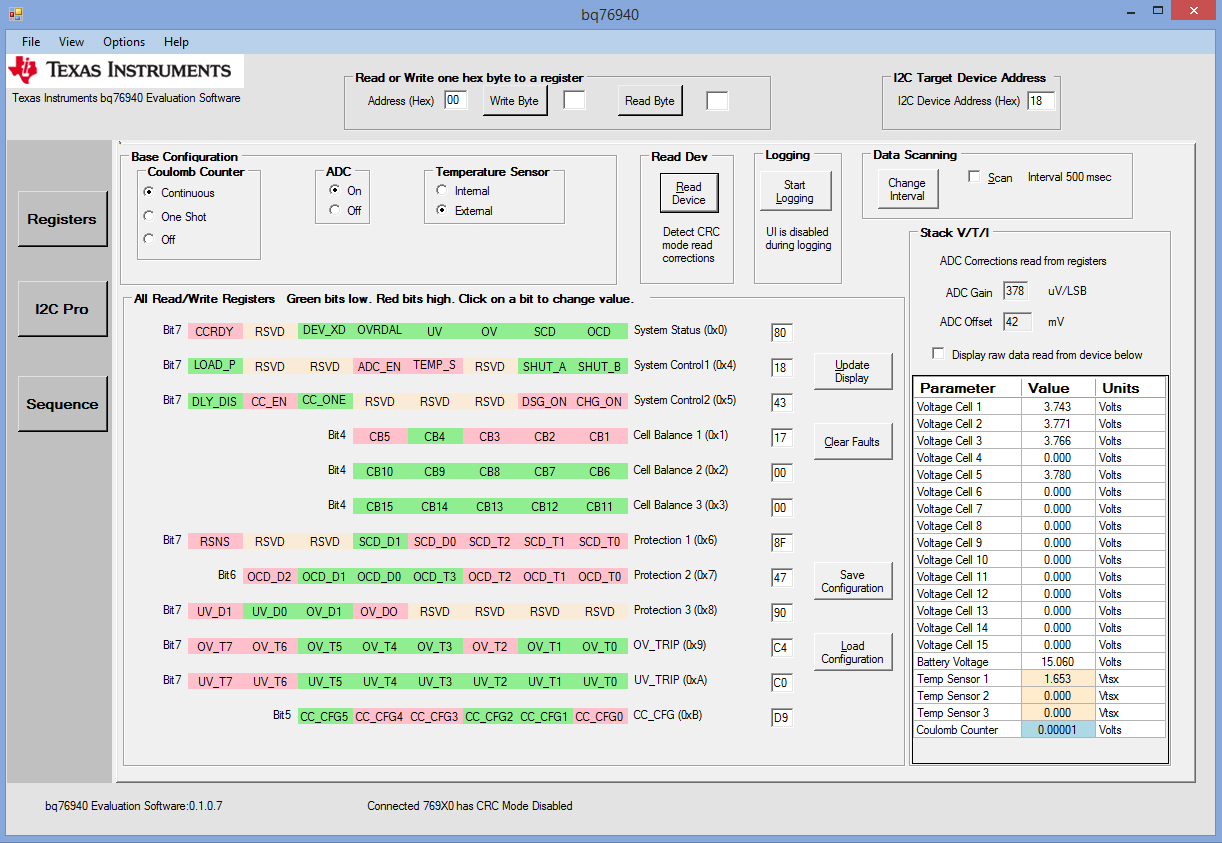Toggle the OV_T7 bit in OV_TRIP
Screen dimensions: 1222x843
pyautogui.click(x=214, y=646)
